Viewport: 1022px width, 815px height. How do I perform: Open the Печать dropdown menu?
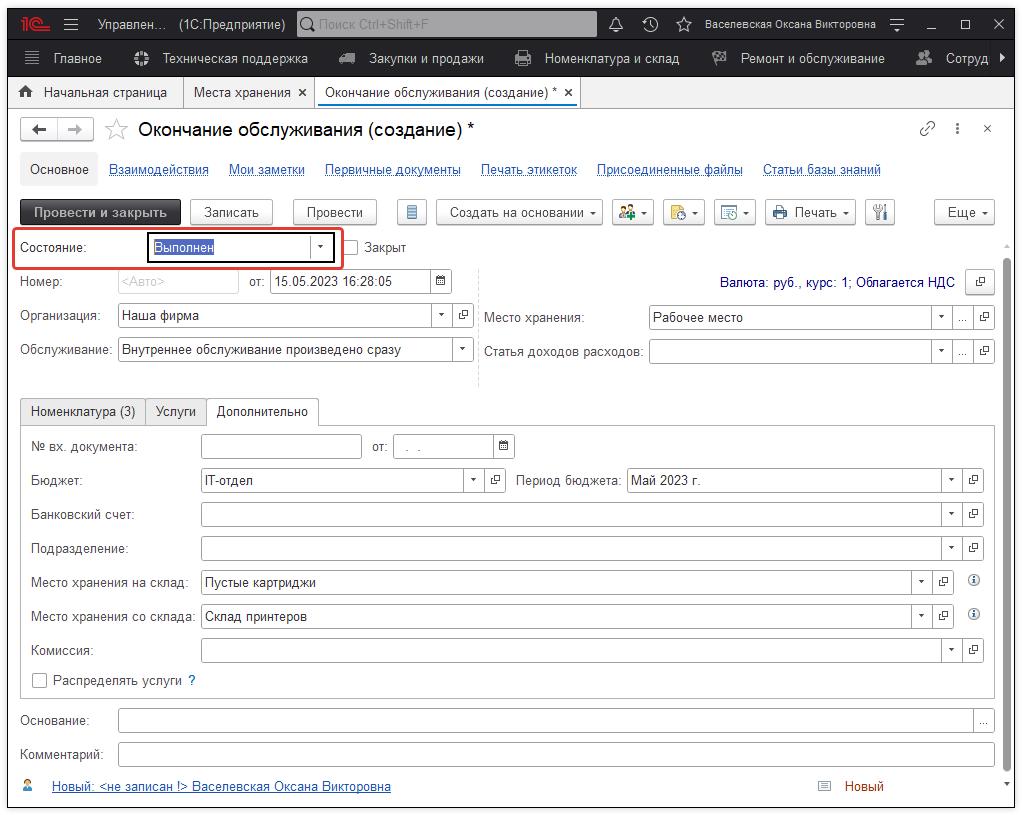point(810,212)
